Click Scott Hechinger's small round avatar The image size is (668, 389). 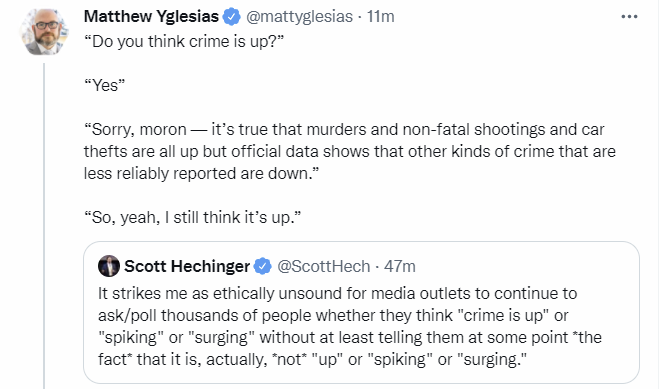[x=109, y=266]
